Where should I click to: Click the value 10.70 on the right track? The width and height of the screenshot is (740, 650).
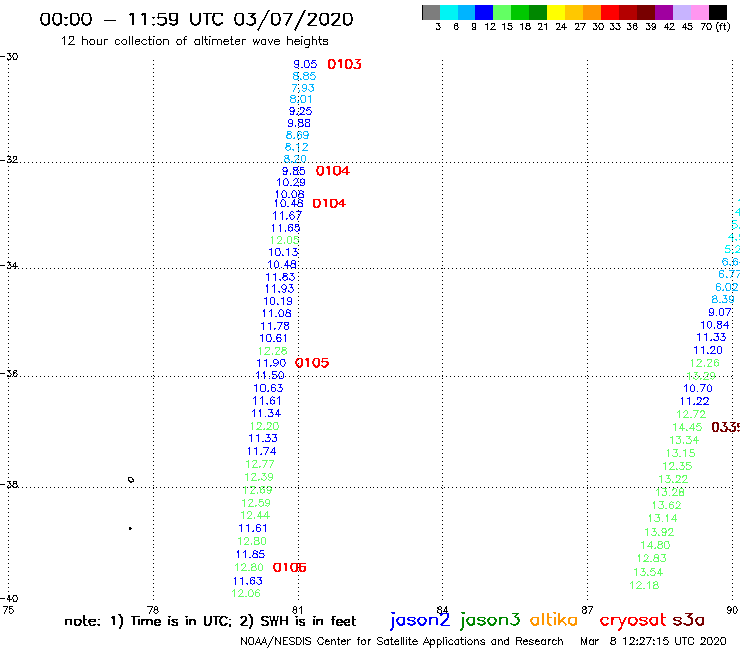(698, 388)
